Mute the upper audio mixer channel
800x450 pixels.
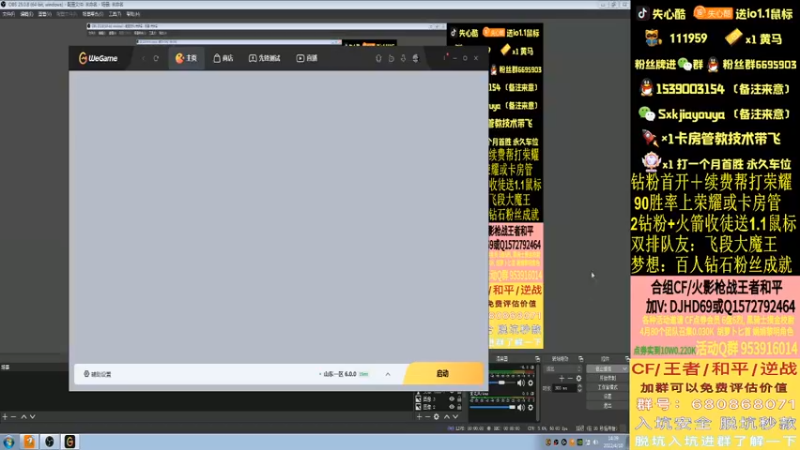521,383
